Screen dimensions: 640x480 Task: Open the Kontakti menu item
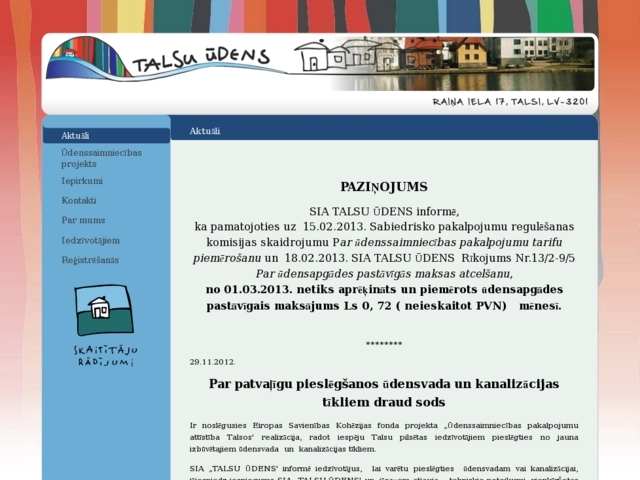79,200
